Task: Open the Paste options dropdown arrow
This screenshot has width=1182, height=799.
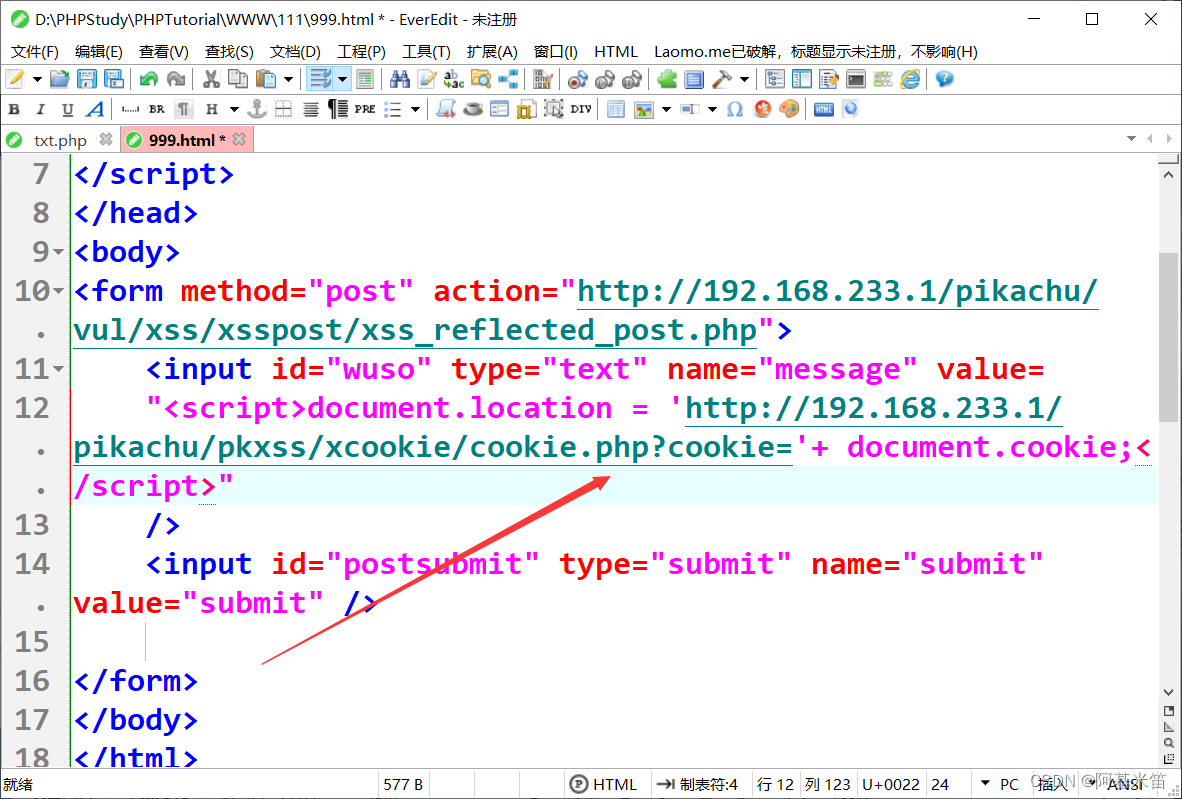Action: point(288,79)
